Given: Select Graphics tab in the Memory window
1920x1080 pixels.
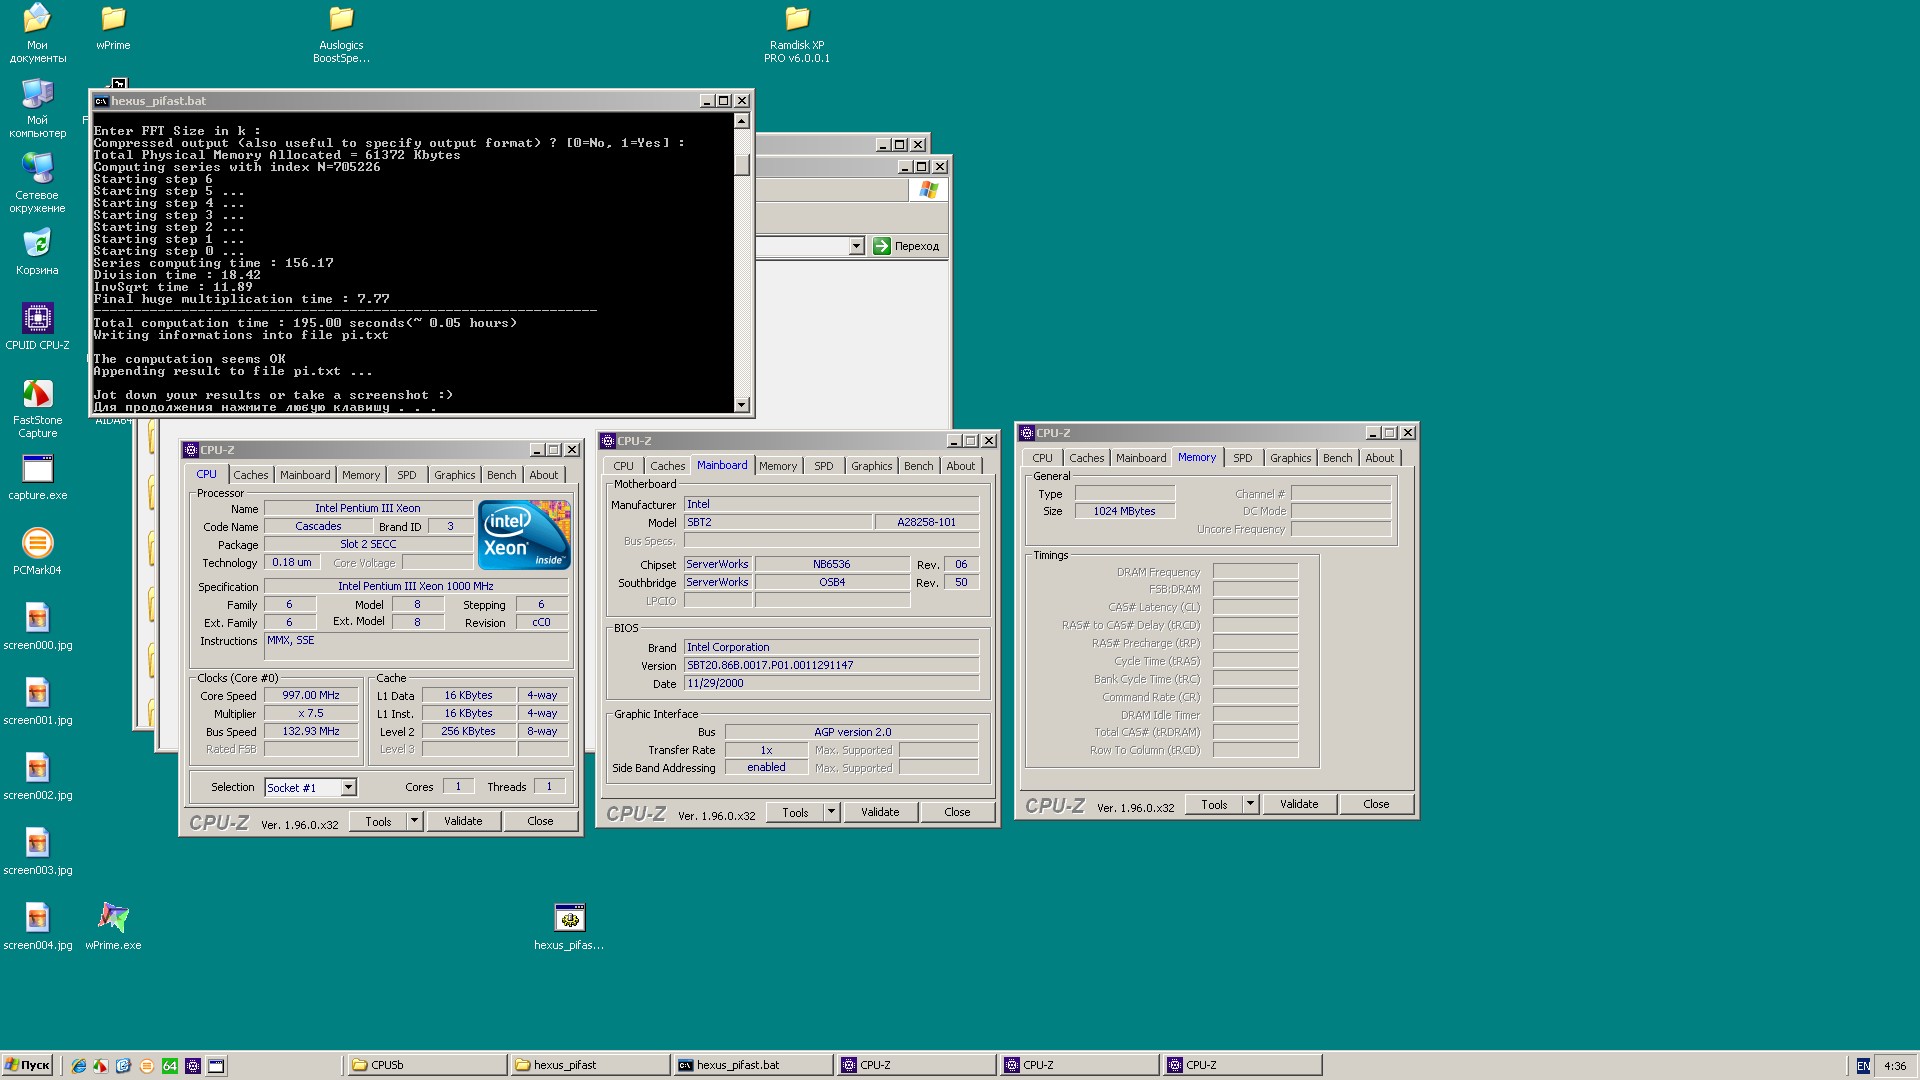Looking at the screenshot, I should (1290, 458).
